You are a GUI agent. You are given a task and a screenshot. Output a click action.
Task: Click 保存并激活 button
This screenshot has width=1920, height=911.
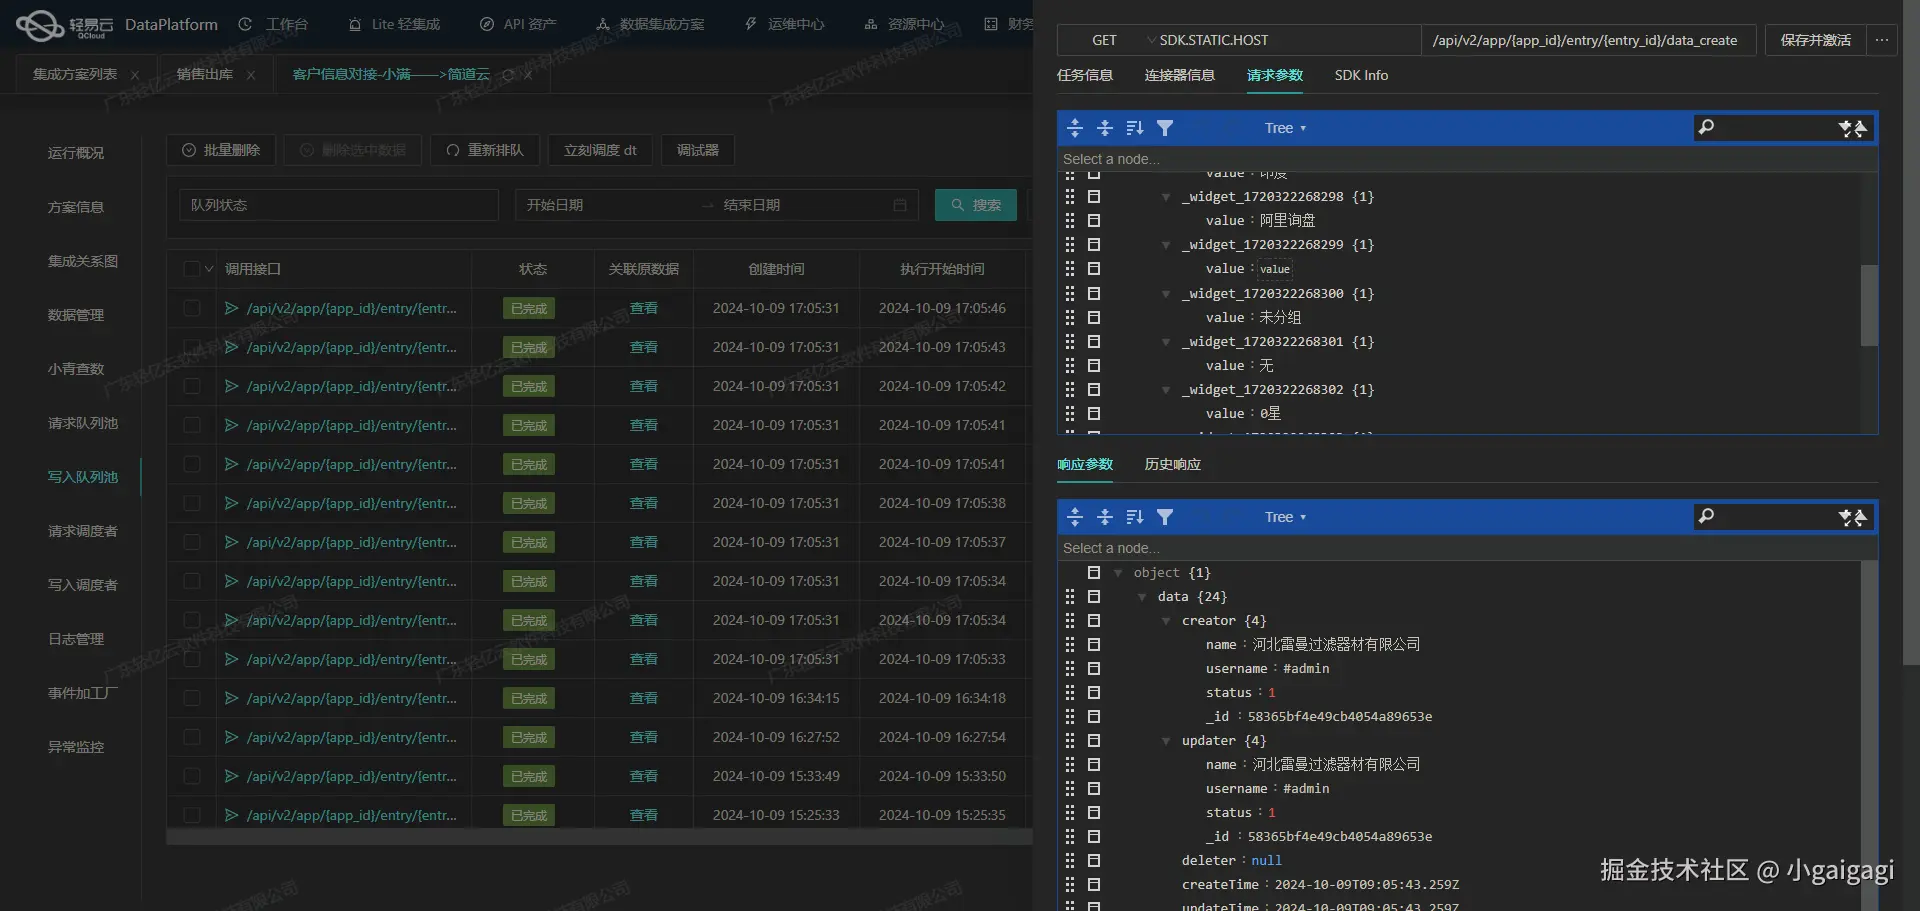[x=1816, y=40]
